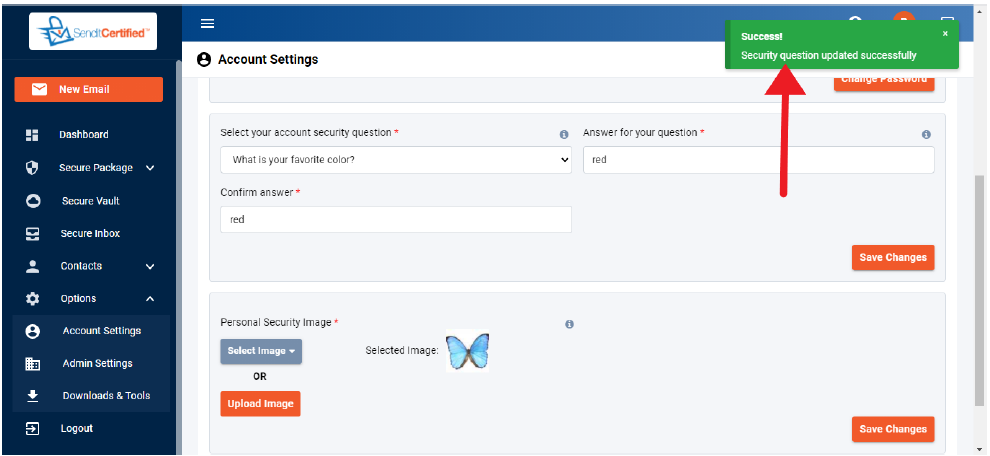This screenshot has height=456, width=990.
Task: Click the Logout exit icon
Action: 33,429
